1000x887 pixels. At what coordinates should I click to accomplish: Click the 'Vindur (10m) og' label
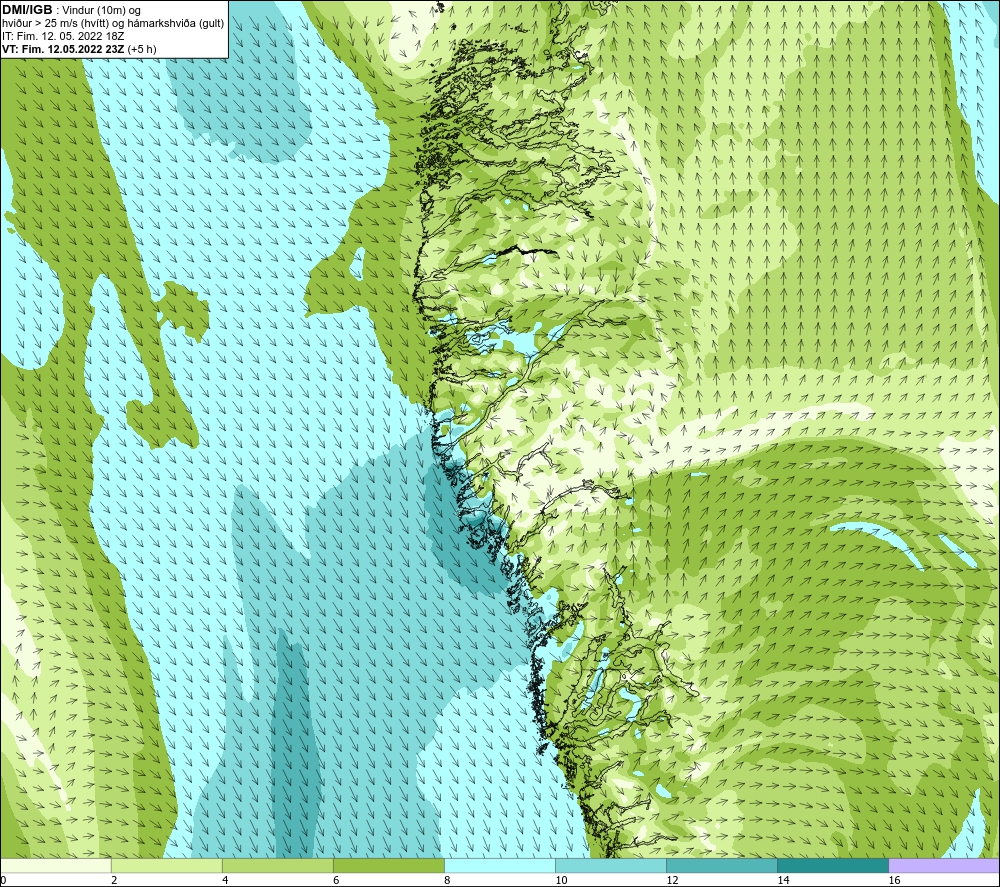101,11
